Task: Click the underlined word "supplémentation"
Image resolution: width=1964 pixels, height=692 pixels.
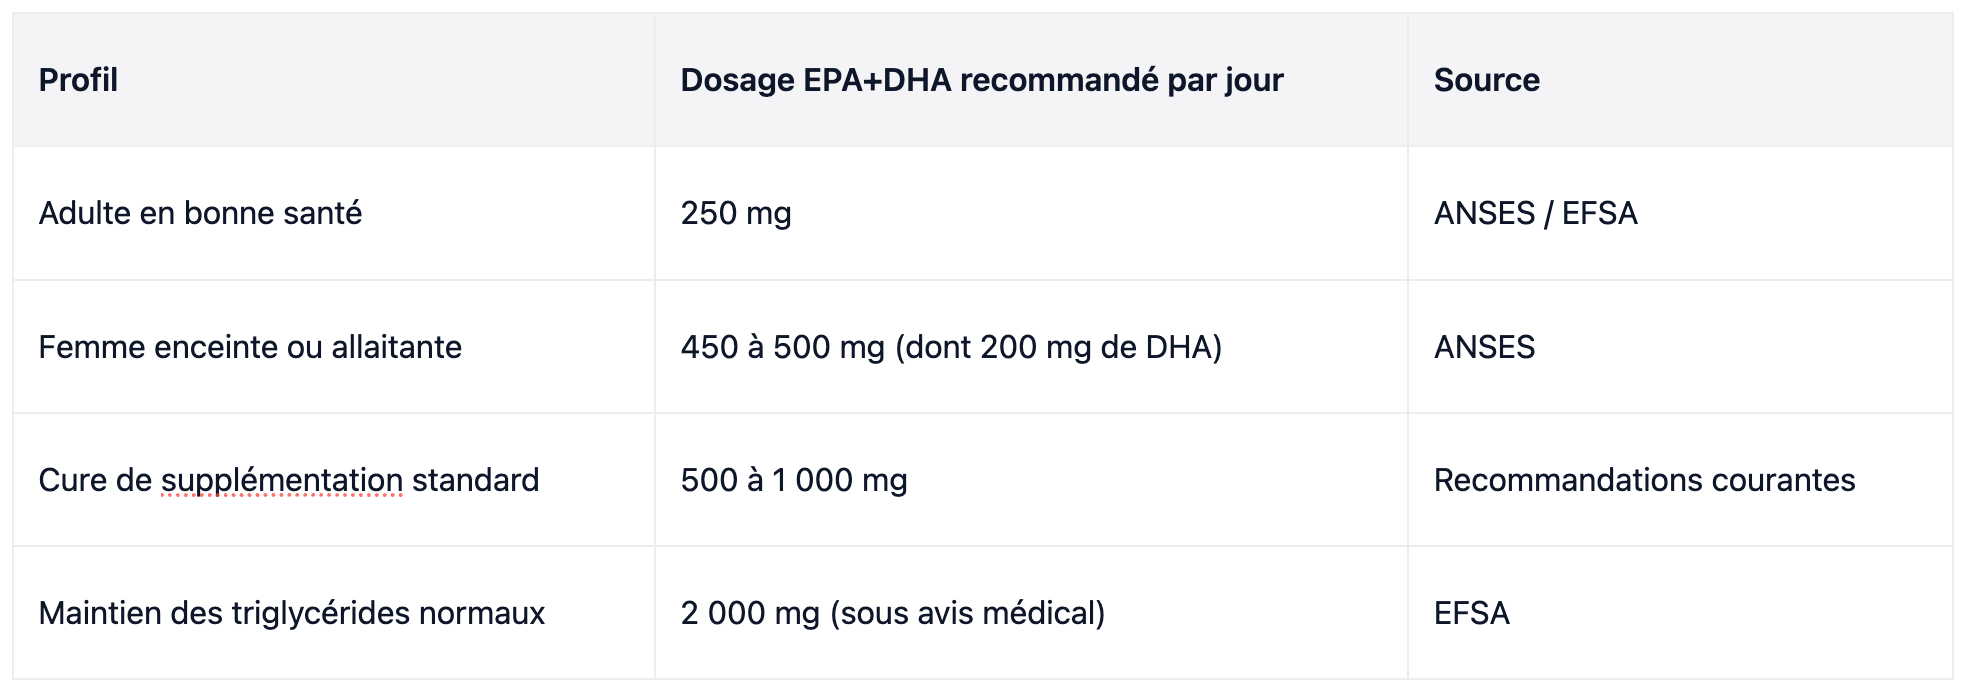Action: coord(282,481)
